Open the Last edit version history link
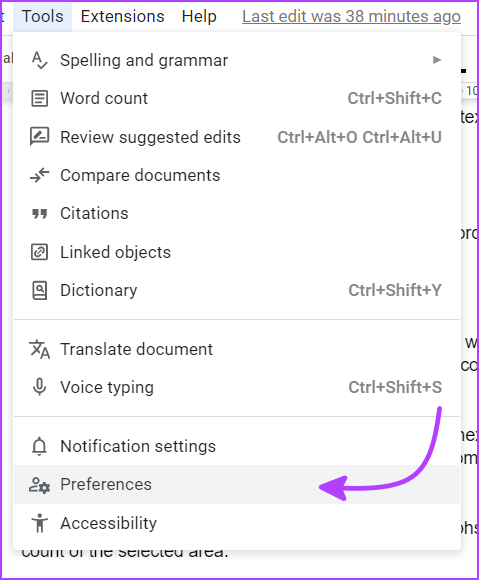 pos(351,17)
